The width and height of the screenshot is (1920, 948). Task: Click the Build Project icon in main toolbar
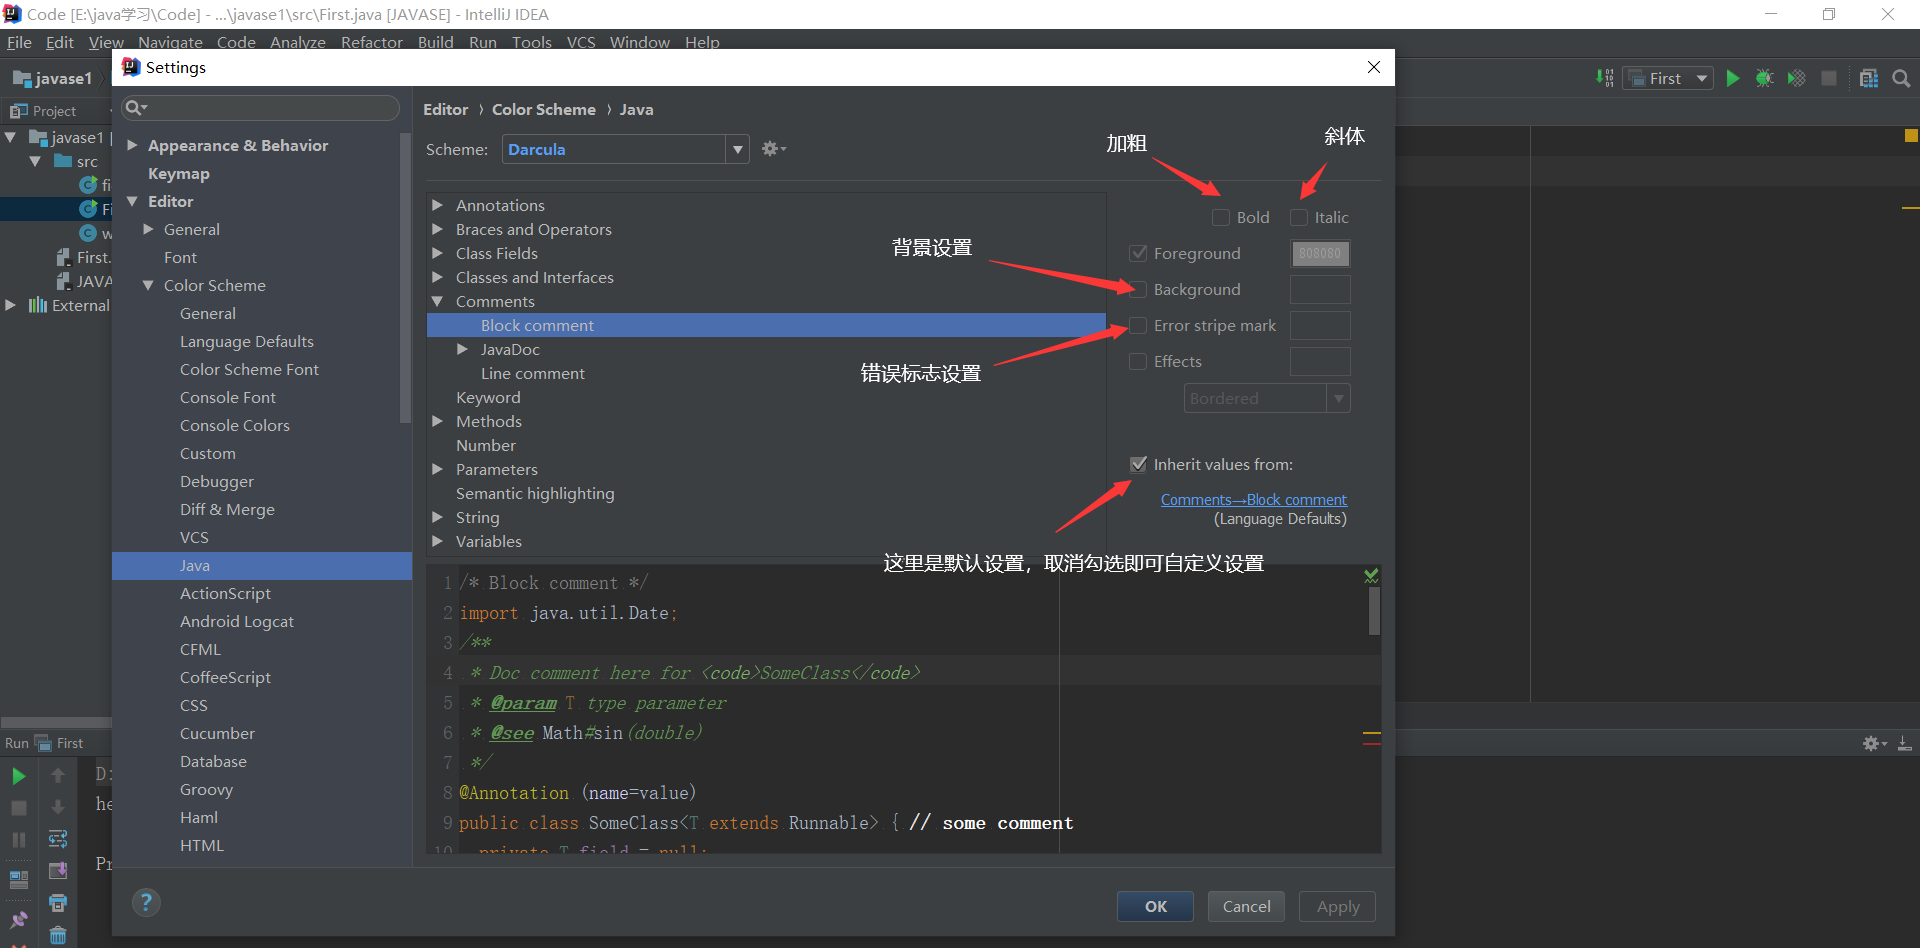(1605, 78)
